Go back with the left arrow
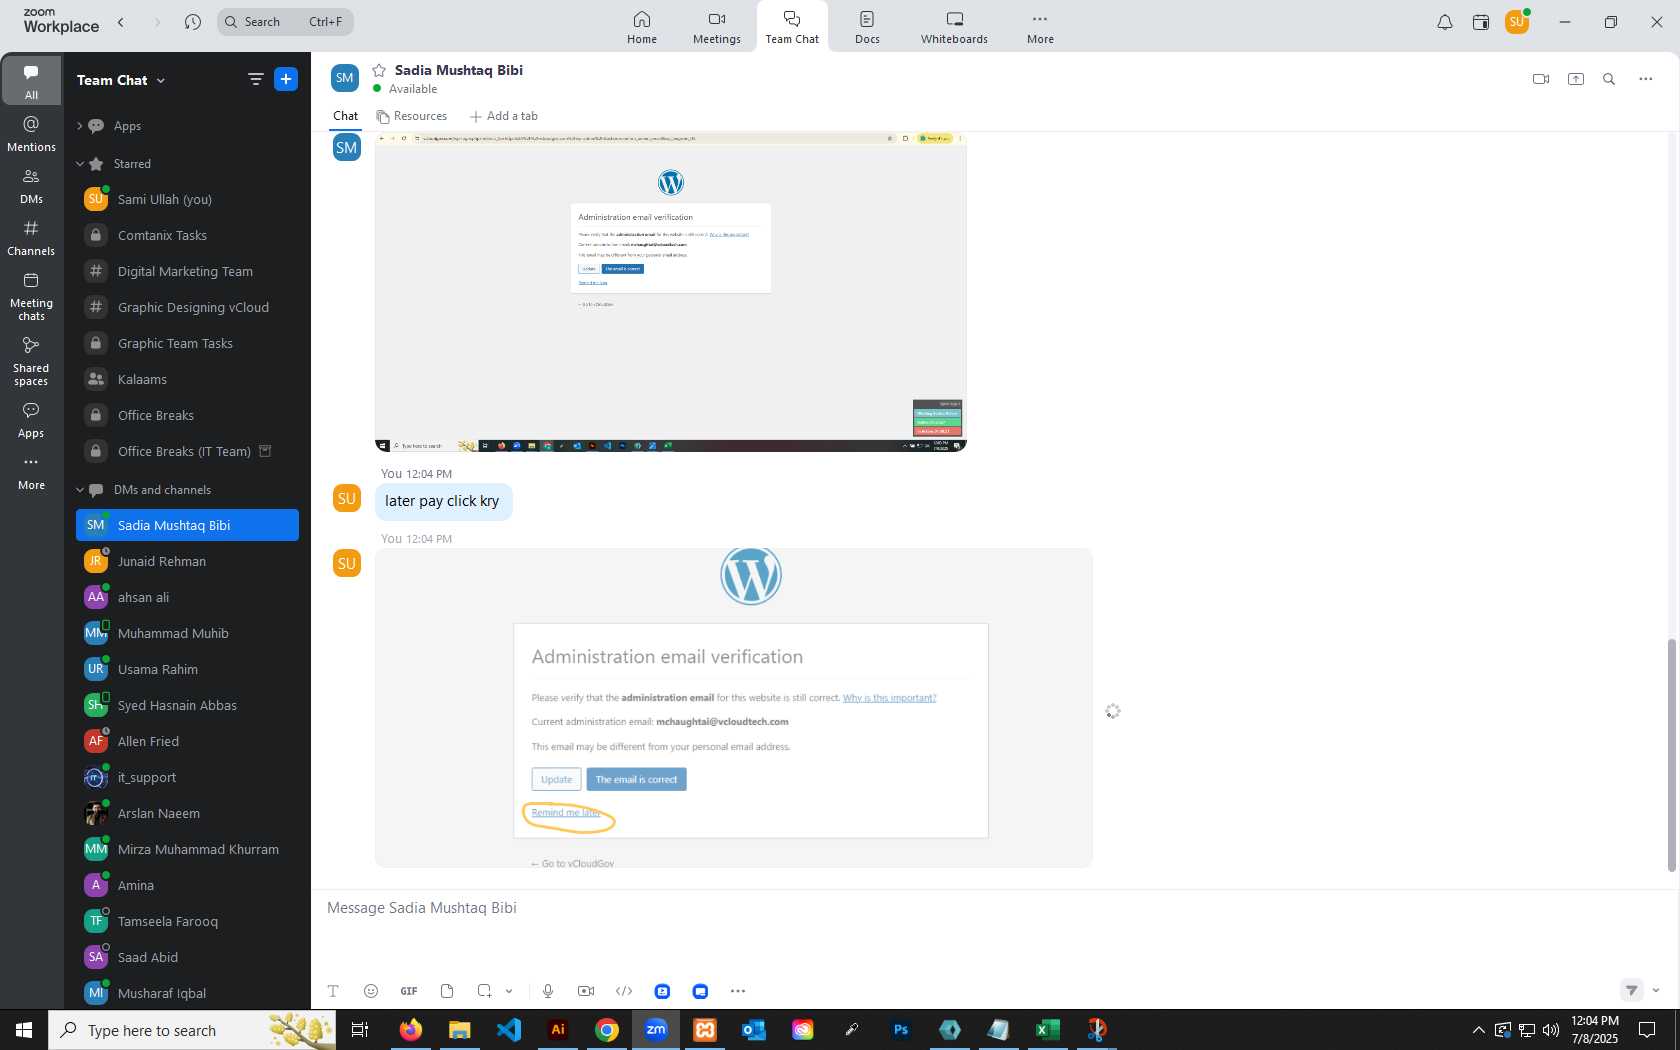1680x1050 pixels. pyautogui.click(x=121, y=22)
